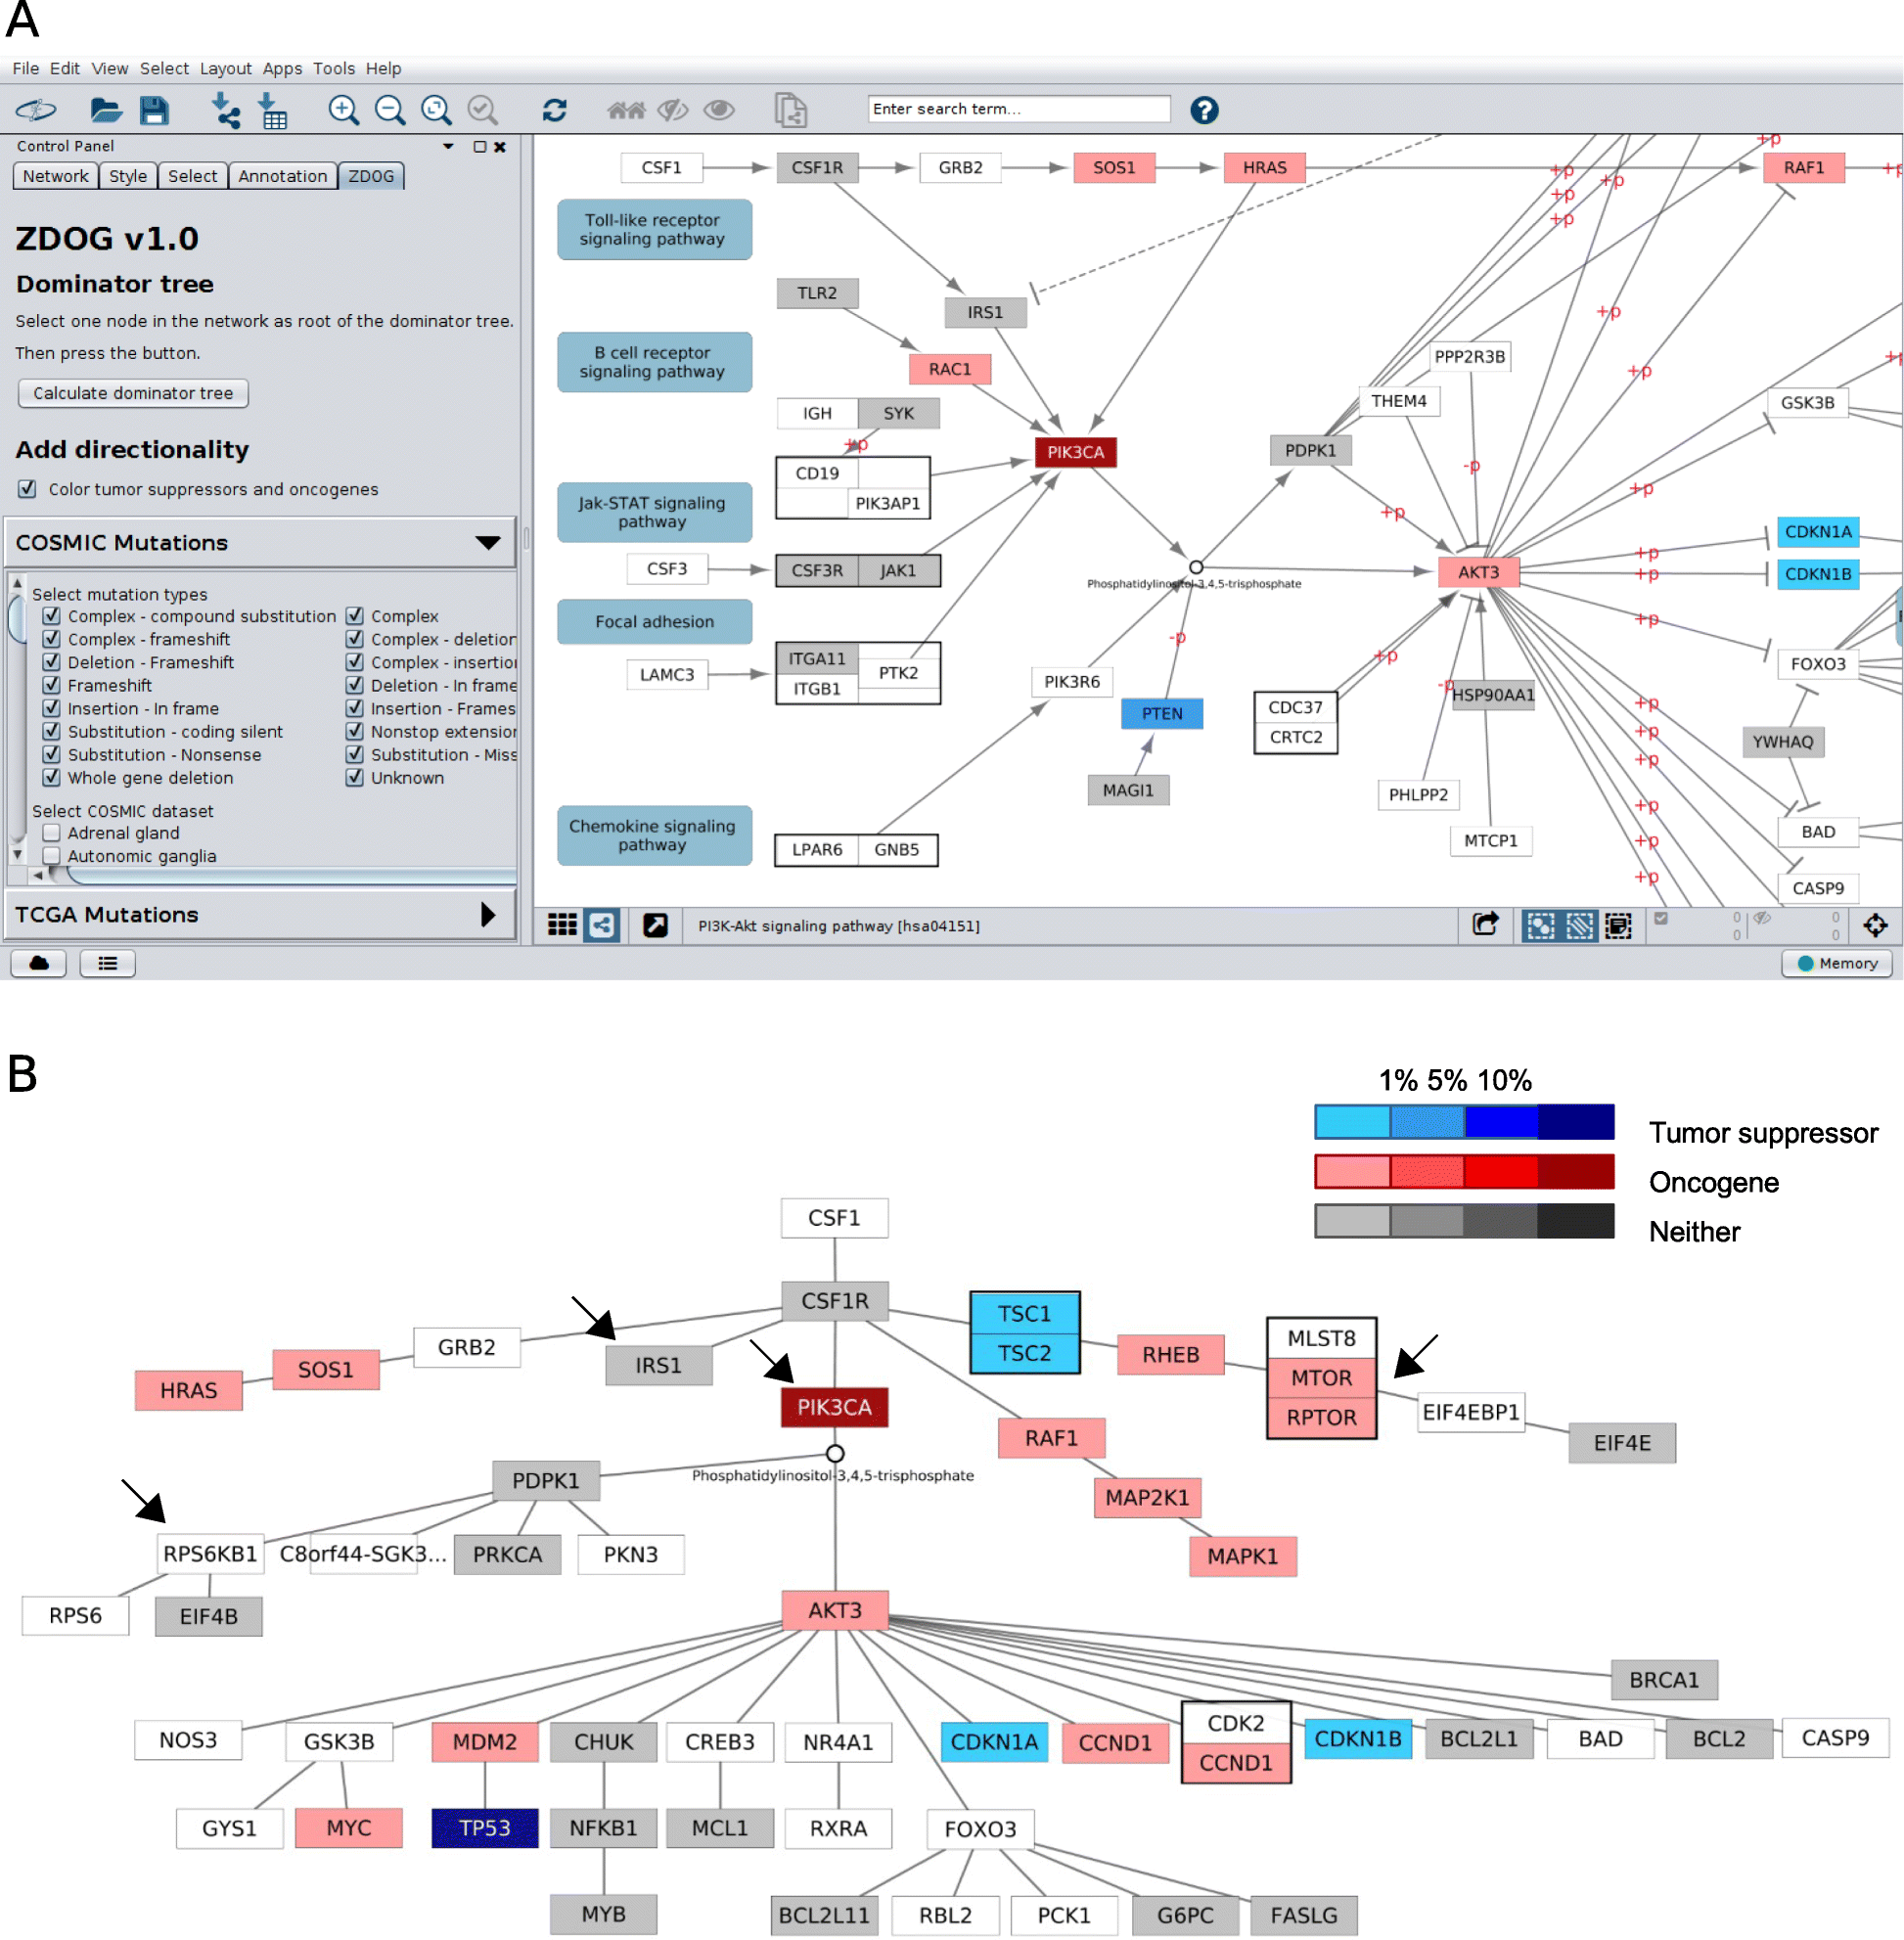The height and width of the screenshot is (1940, 1904).
Task: Create new network from selection icon
Action: coord(791,110)
